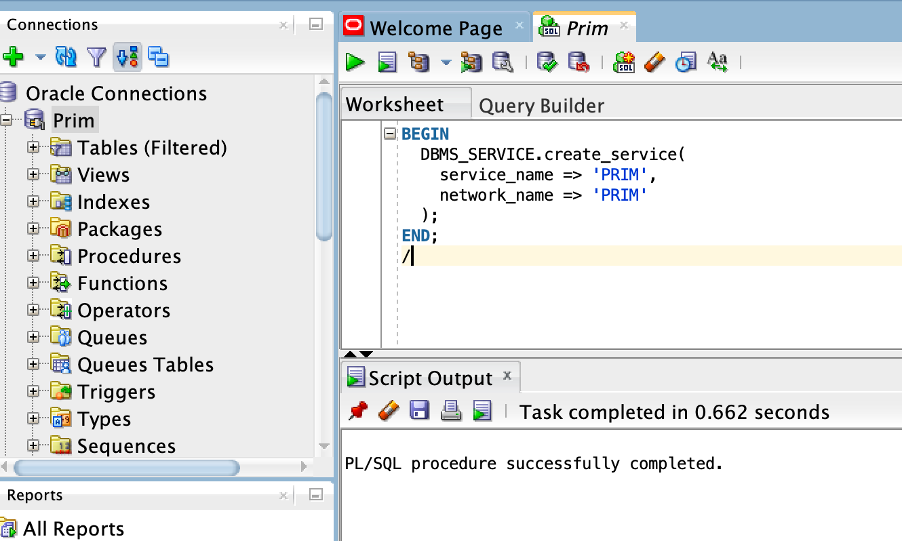Expand the Tables (Filtered) node
902x542 pixels.
(x=33, y=147)
